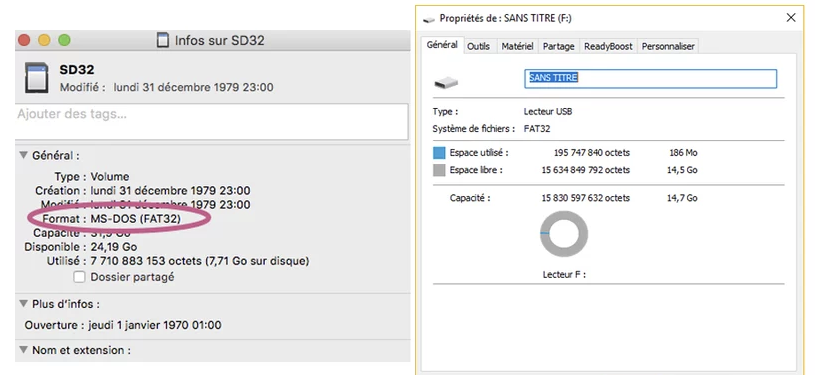The height and width of the screenshot is (375, 818).
Task: Click the SD card icon beside SD32 name
Action: coord(37,78)
